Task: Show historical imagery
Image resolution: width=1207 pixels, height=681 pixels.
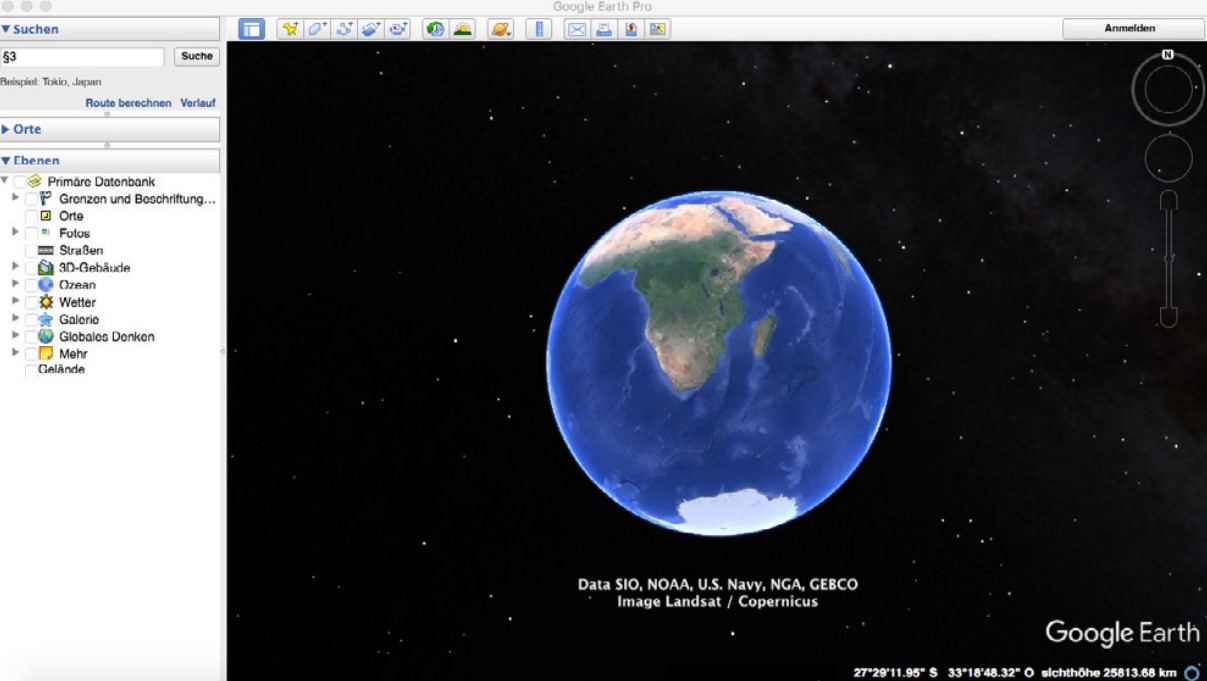Action: (435, 29)
